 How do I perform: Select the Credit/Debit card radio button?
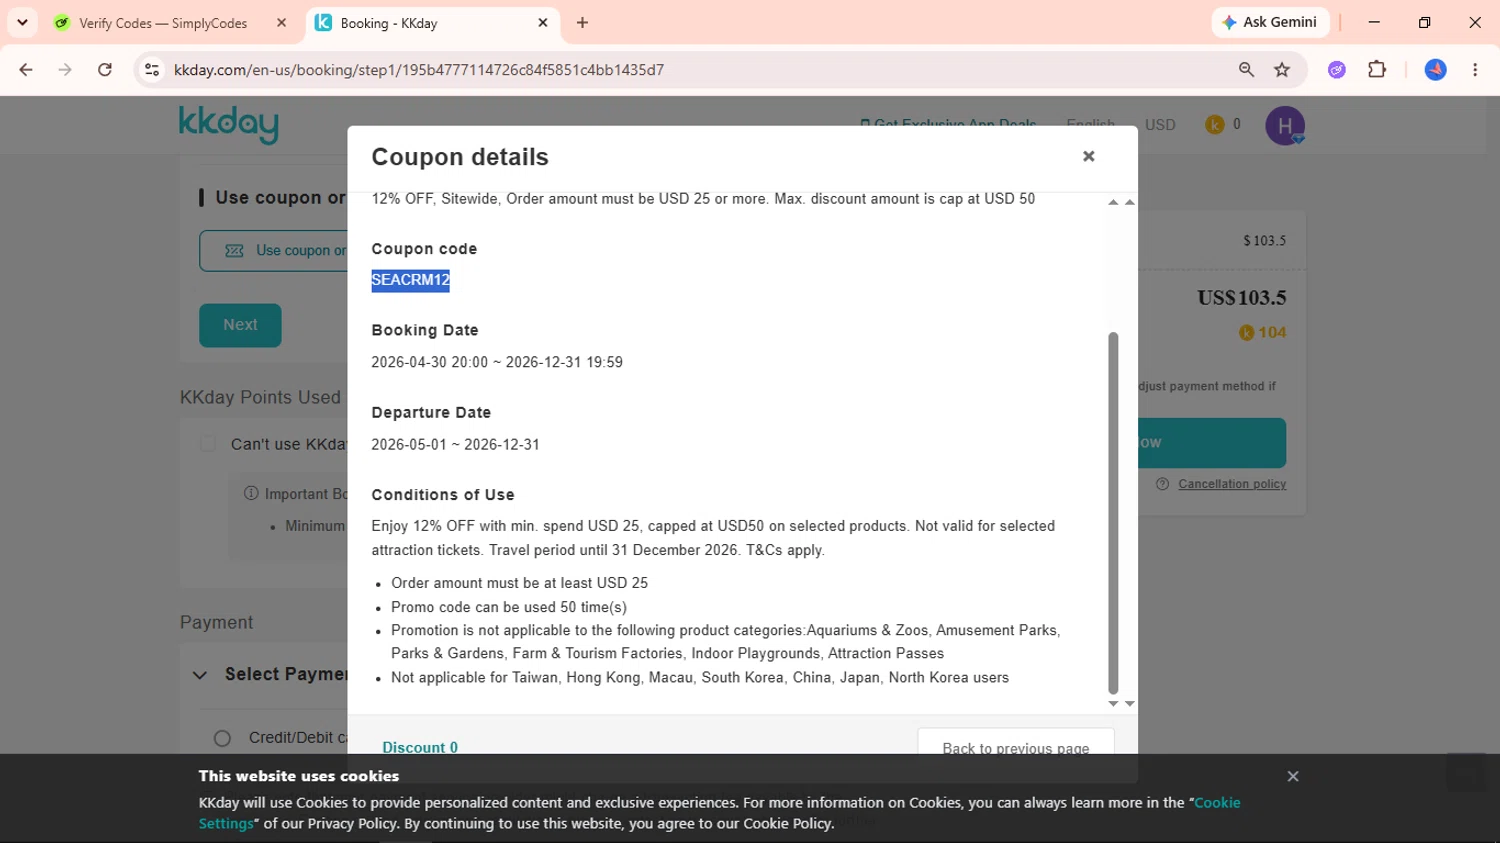pos(222,738)
